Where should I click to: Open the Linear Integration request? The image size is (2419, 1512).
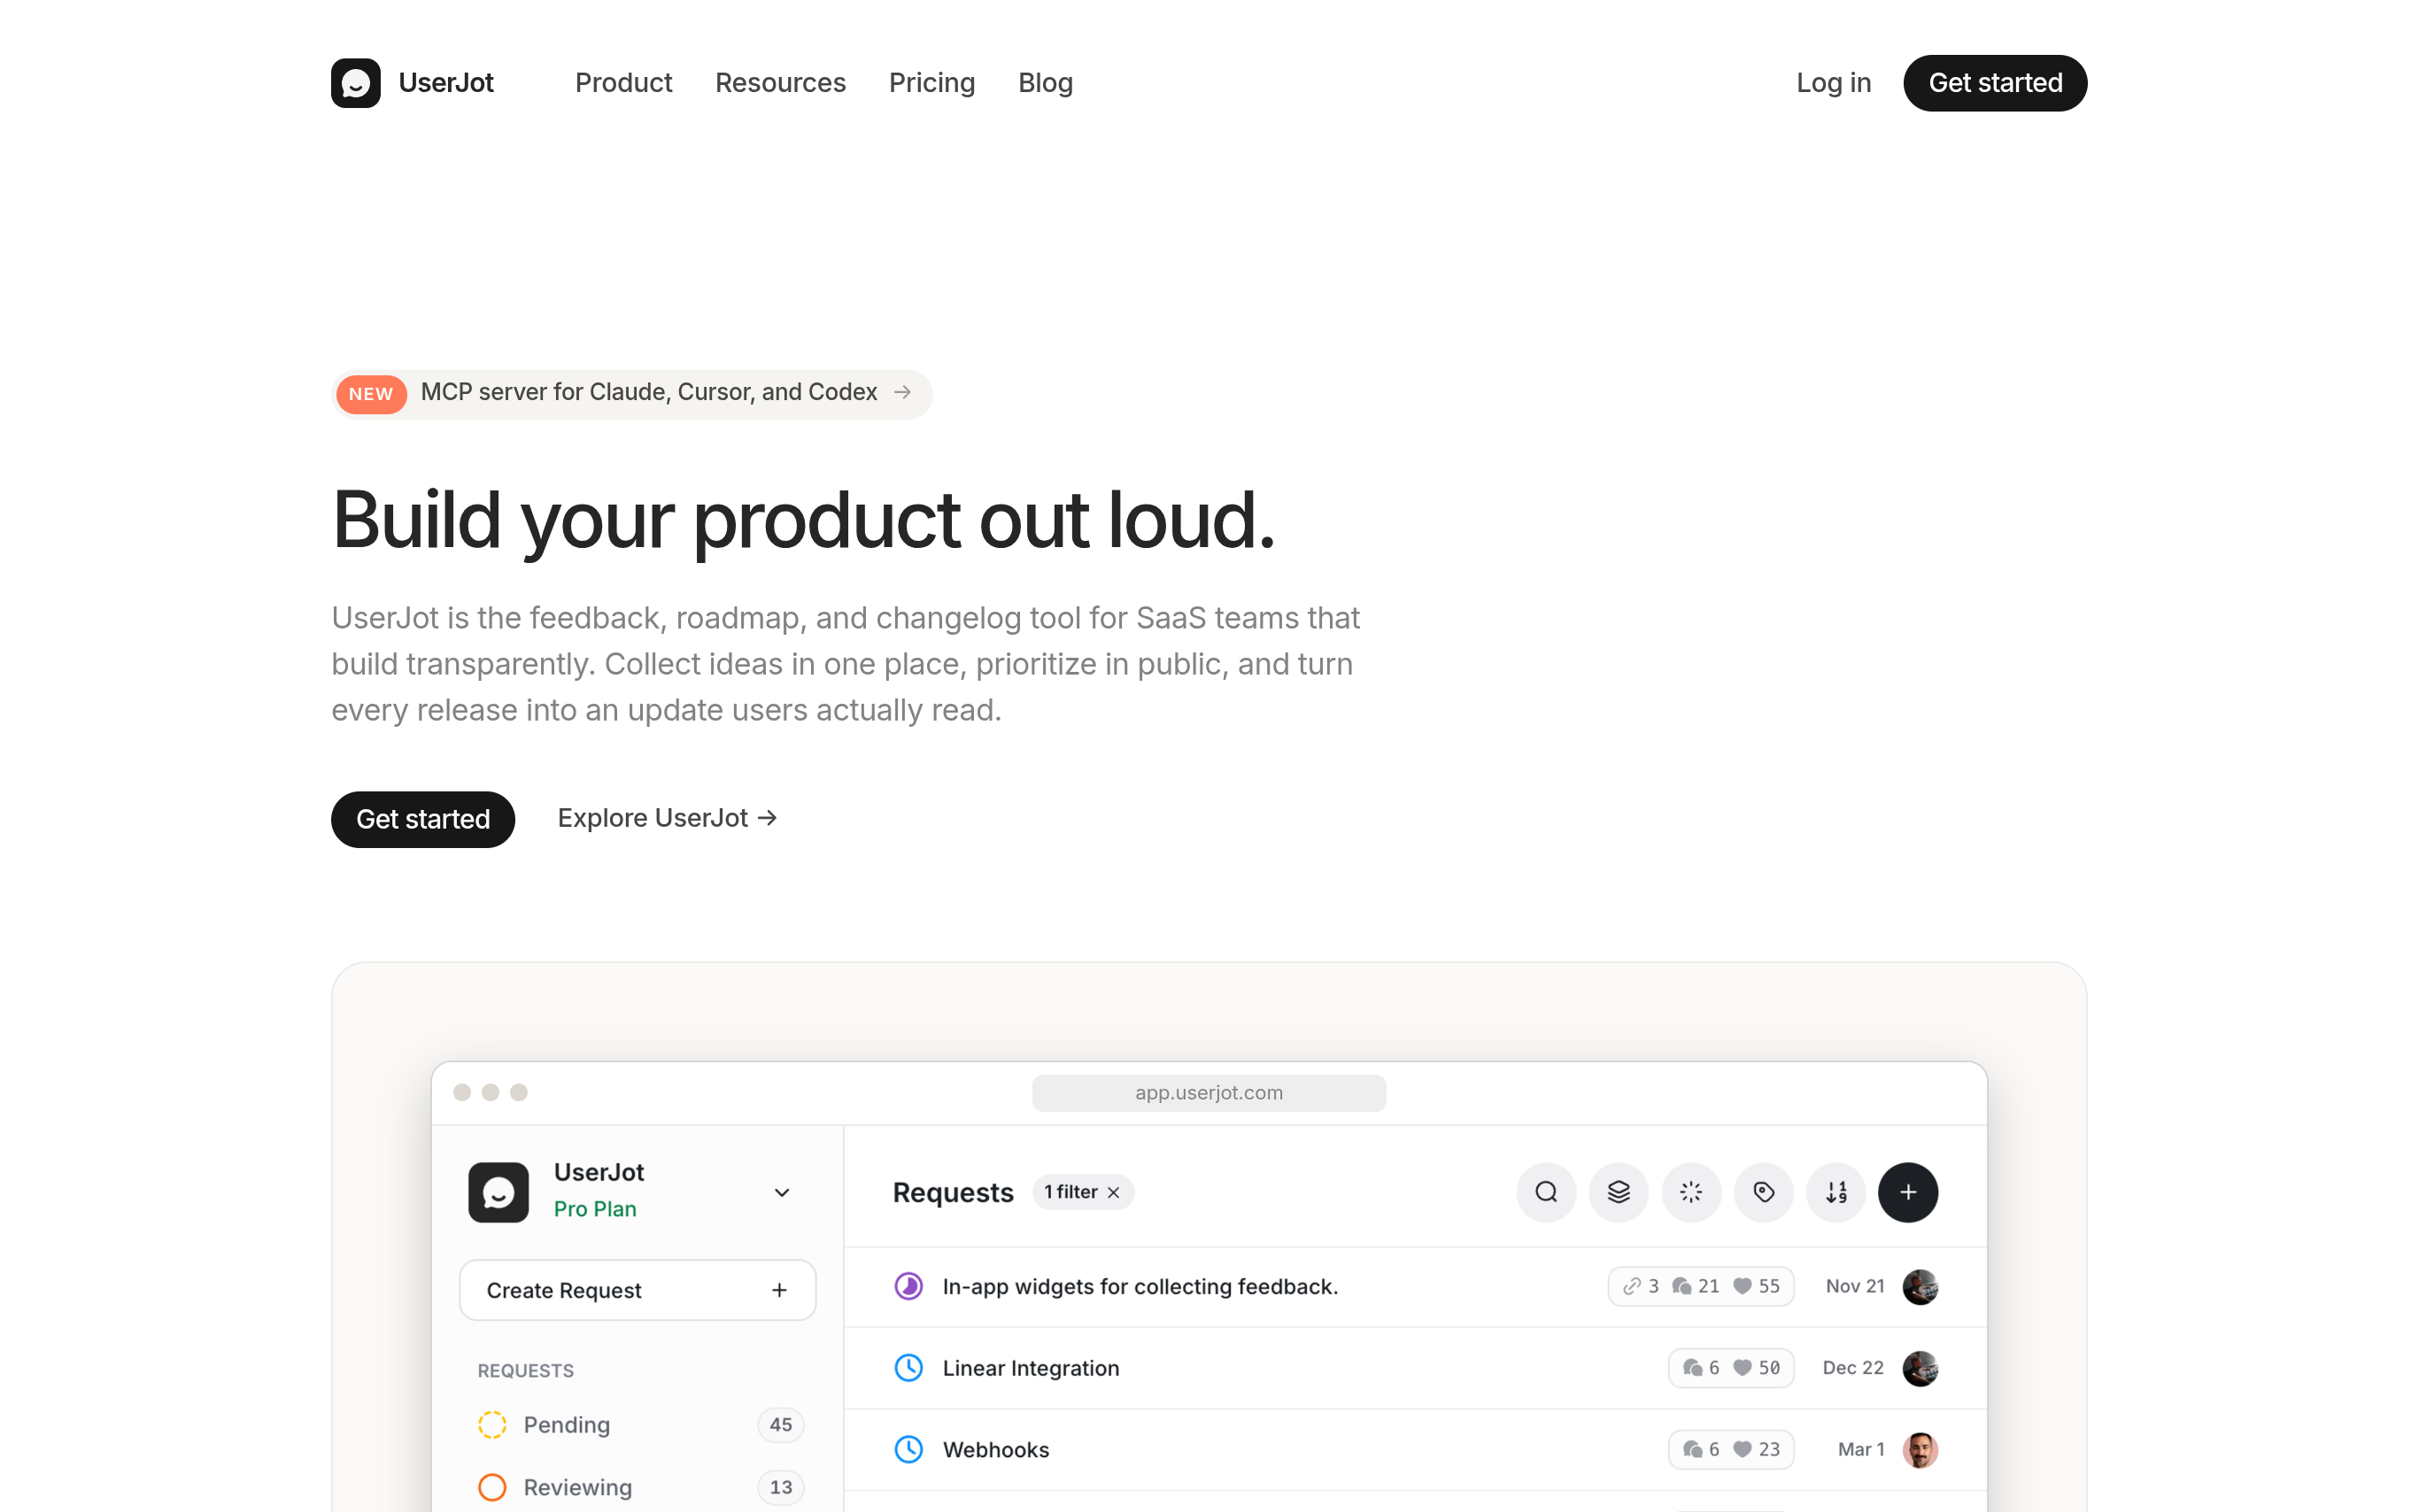coord(1030,1368)
